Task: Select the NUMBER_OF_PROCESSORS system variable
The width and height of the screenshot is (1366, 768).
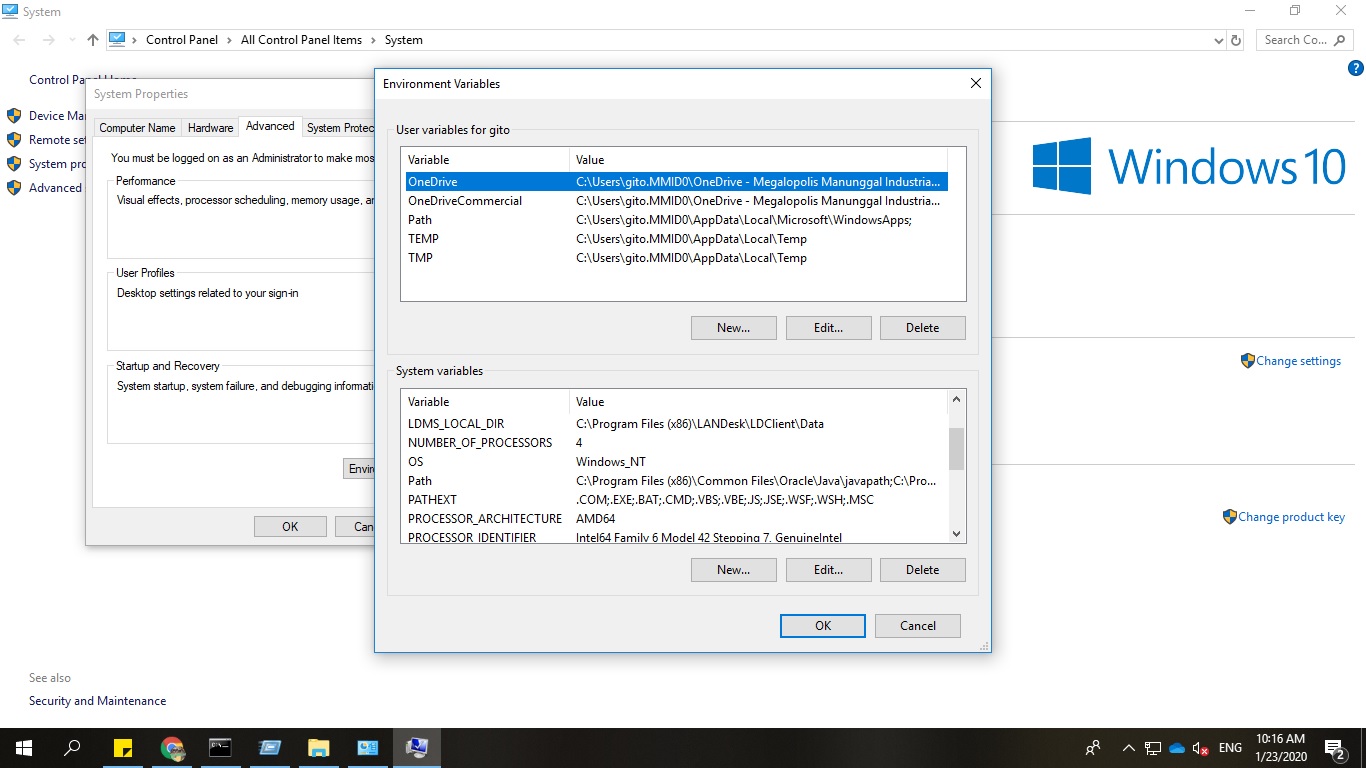Action: [675, 443]
